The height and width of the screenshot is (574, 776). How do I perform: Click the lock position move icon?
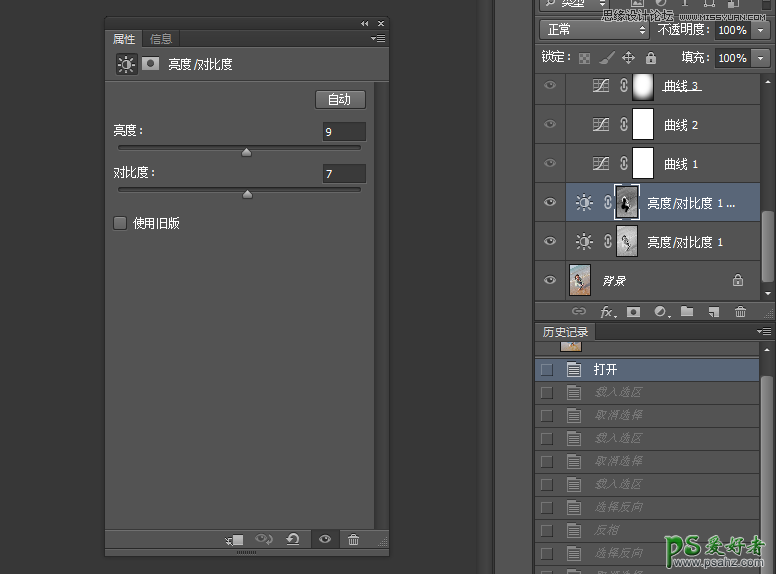pyautogui.click(x=628, y=58)
